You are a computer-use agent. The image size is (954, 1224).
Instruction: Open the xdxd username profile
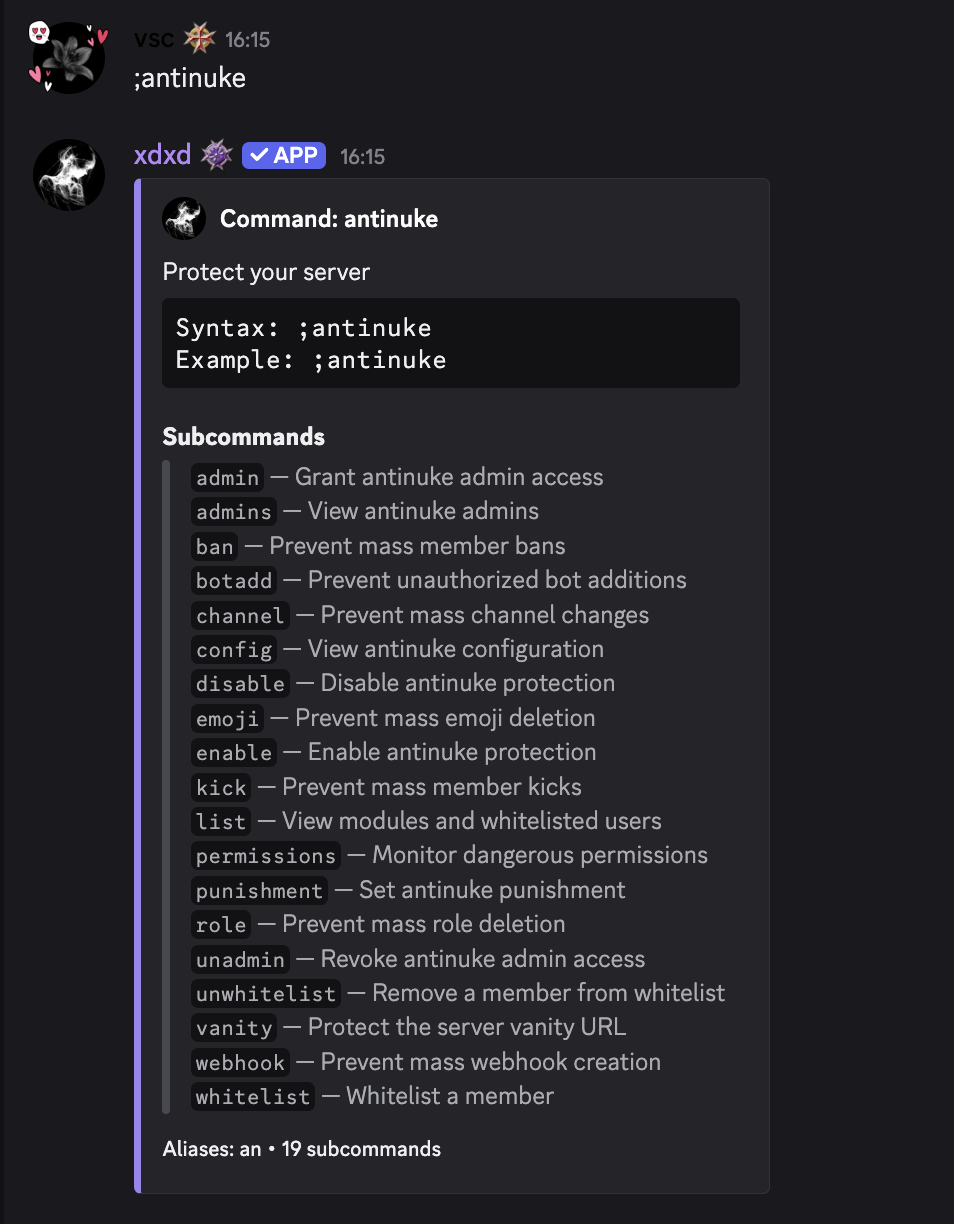coord(162,156)
